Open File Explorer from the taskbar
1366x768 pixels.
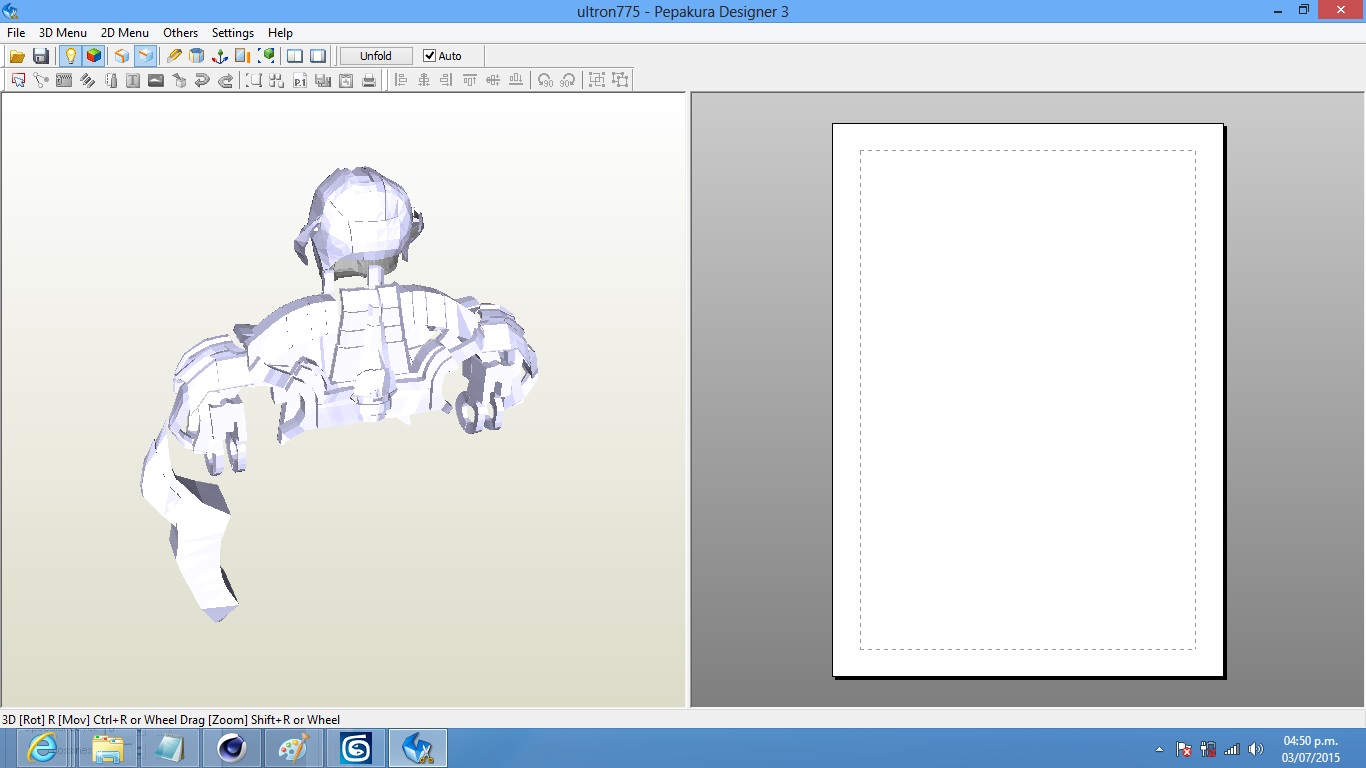tap(107, 748)
